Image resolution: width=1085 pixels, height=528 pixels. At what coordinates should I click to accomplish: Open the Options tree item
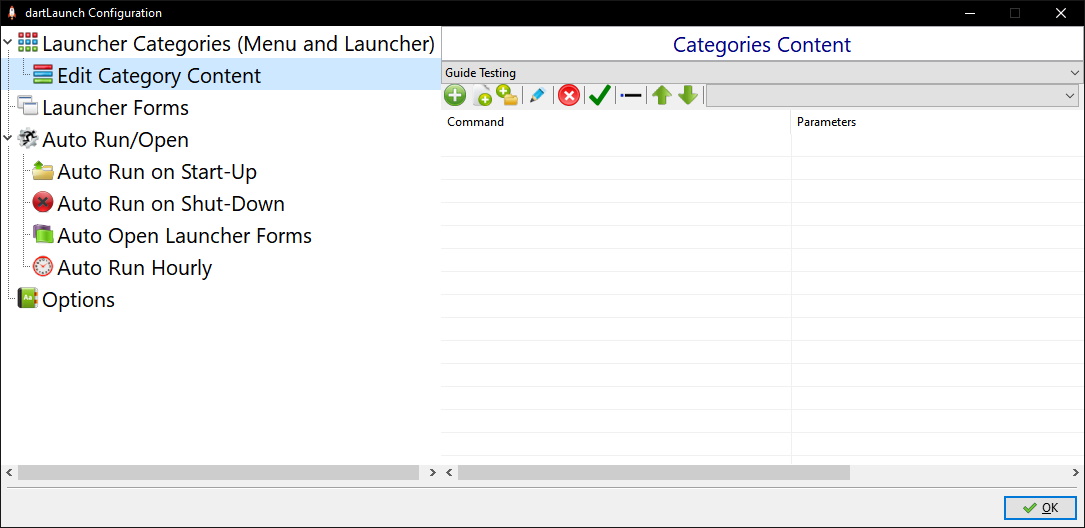(x=78, y=298)
